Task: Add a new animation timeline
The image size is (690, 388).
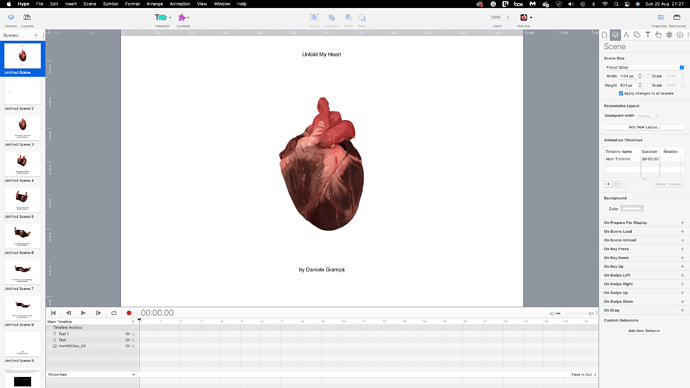Action: pyautogui.click(x=608, y=184)
